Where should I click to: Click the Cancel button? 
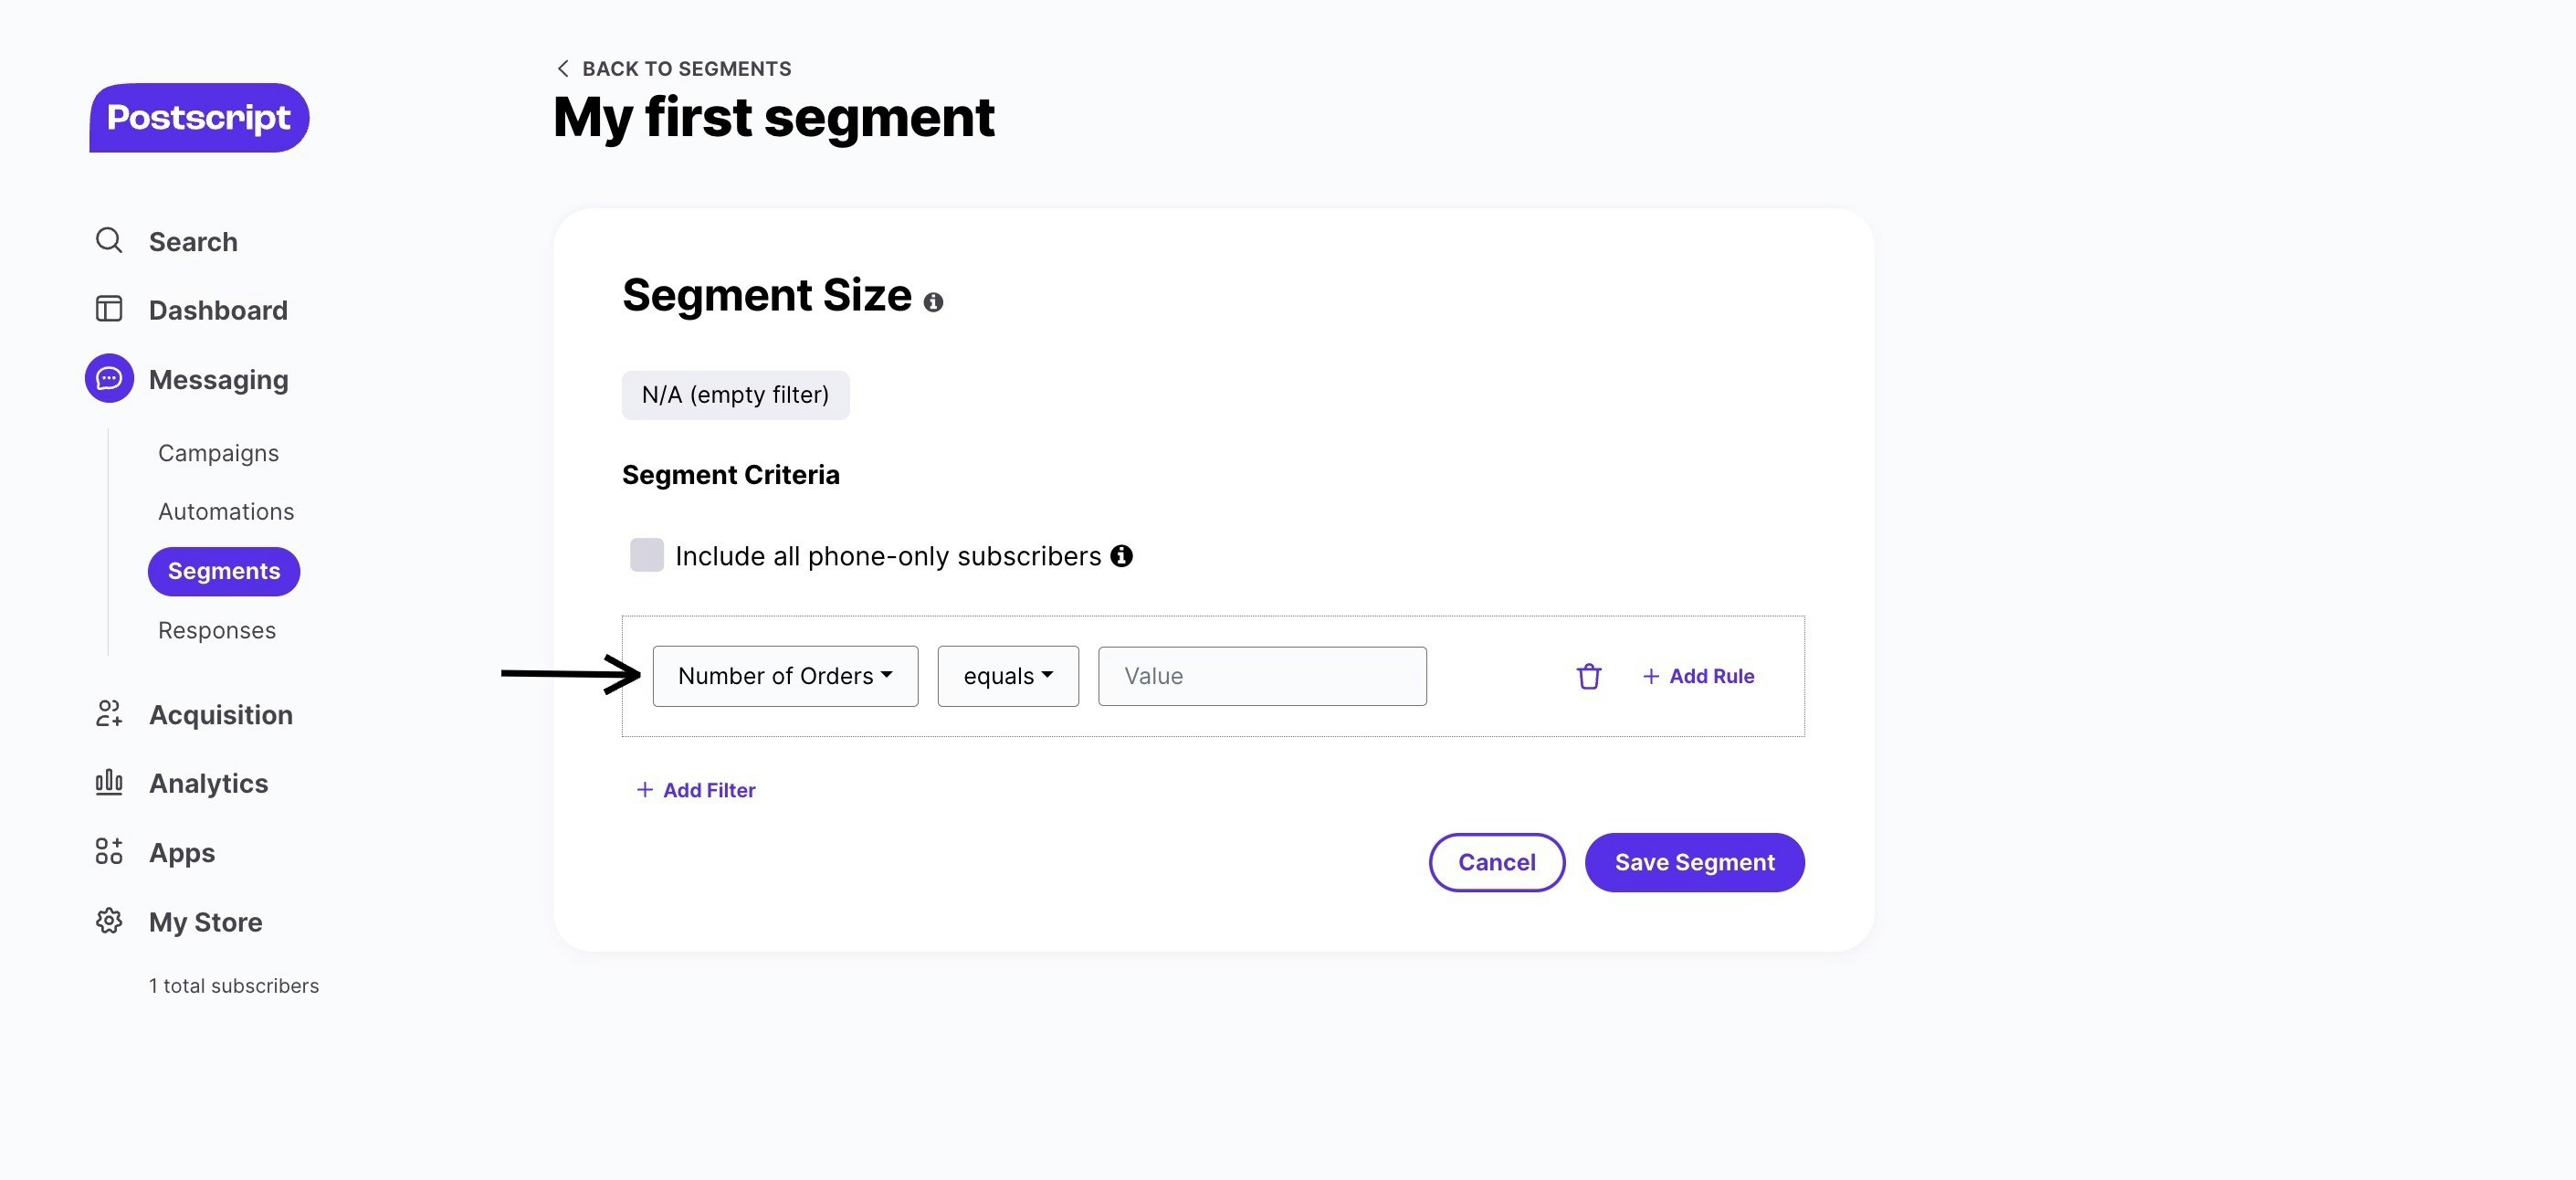pos(1496,862)
